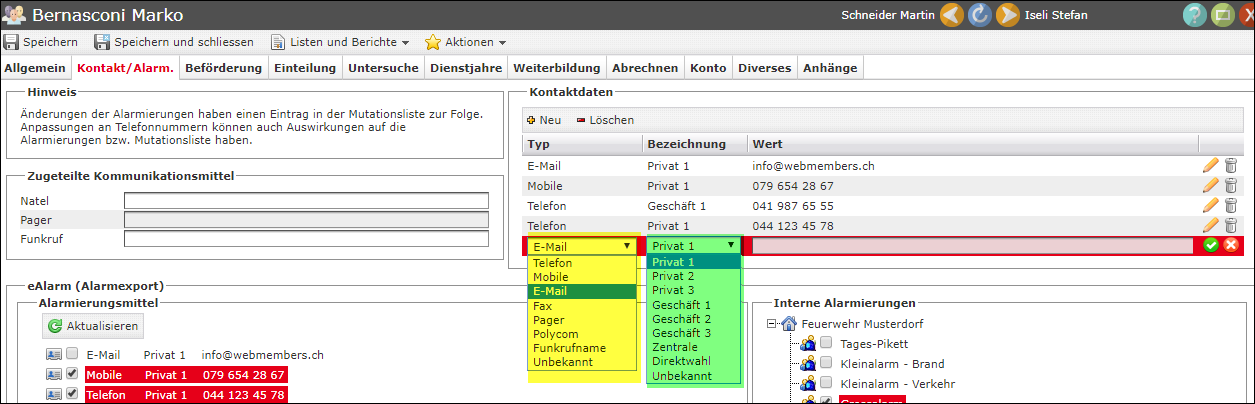This screenshot has width=1255, height=404.
Task: Switch to the Allgemein tab
Action: 35,68
